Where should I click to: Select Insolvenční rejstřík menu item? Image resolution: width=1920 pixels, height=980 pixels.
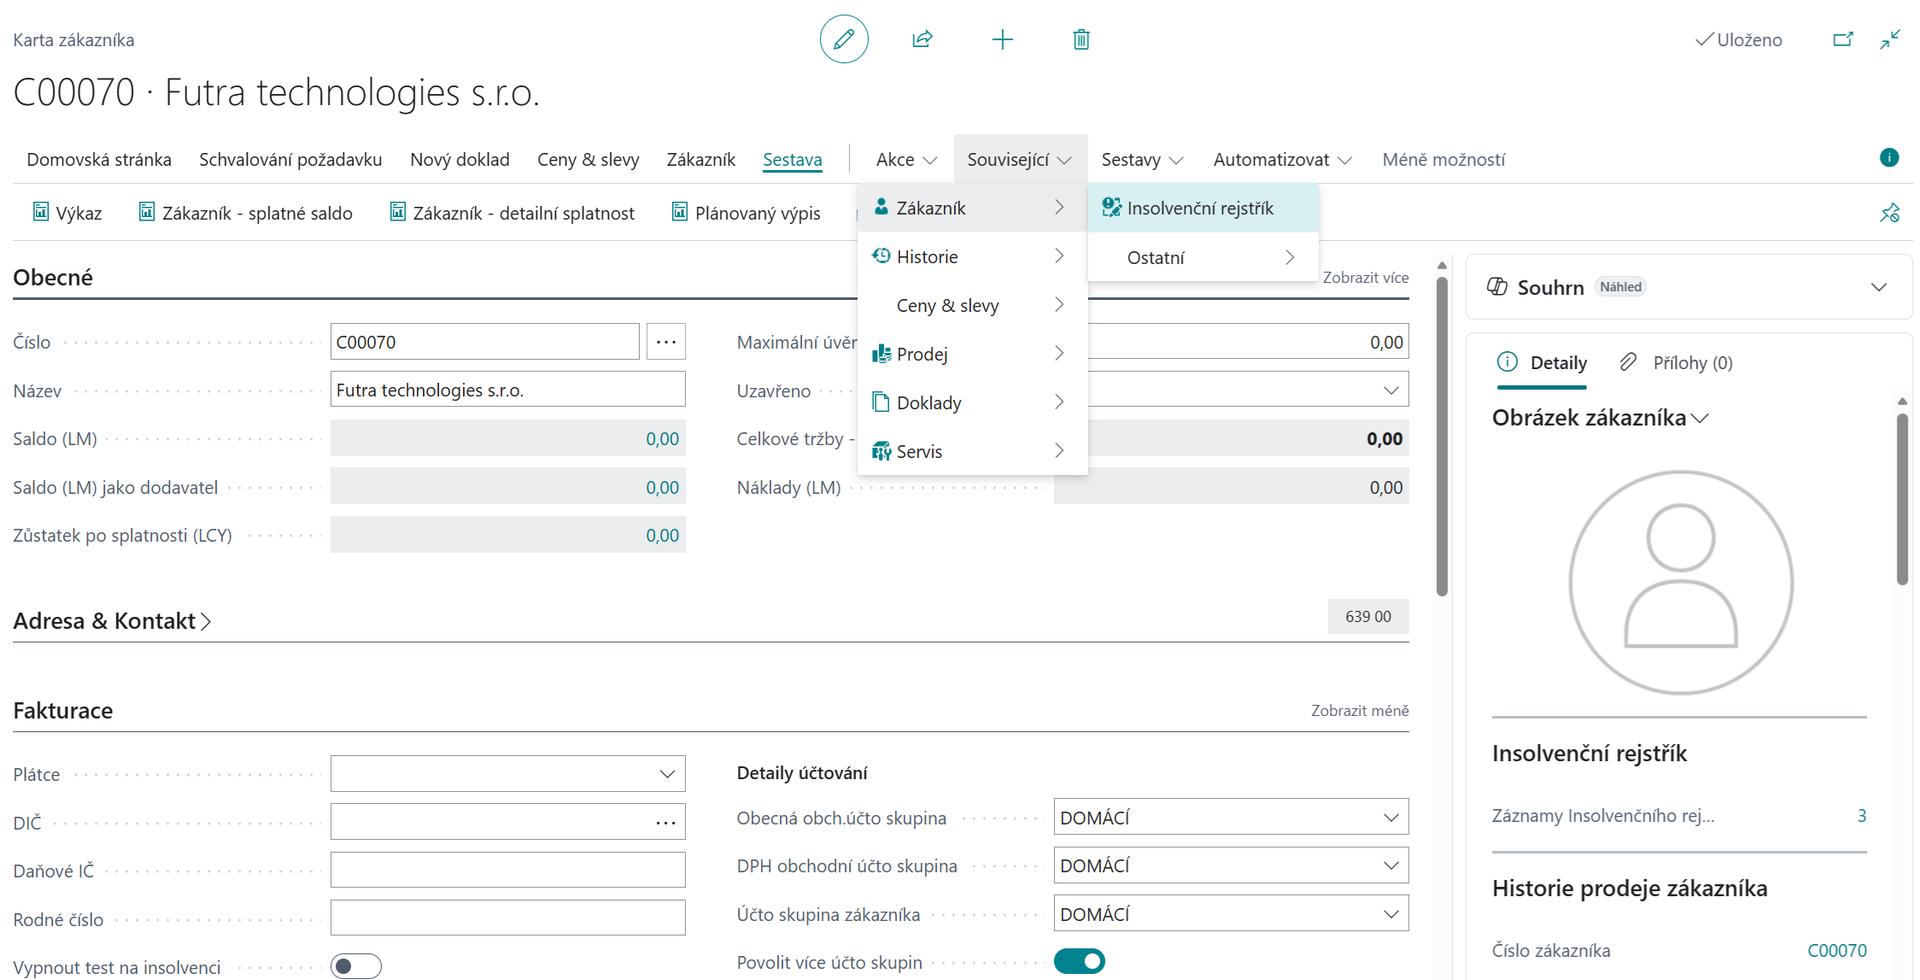pyautogui.click(x=1199, y=208)
